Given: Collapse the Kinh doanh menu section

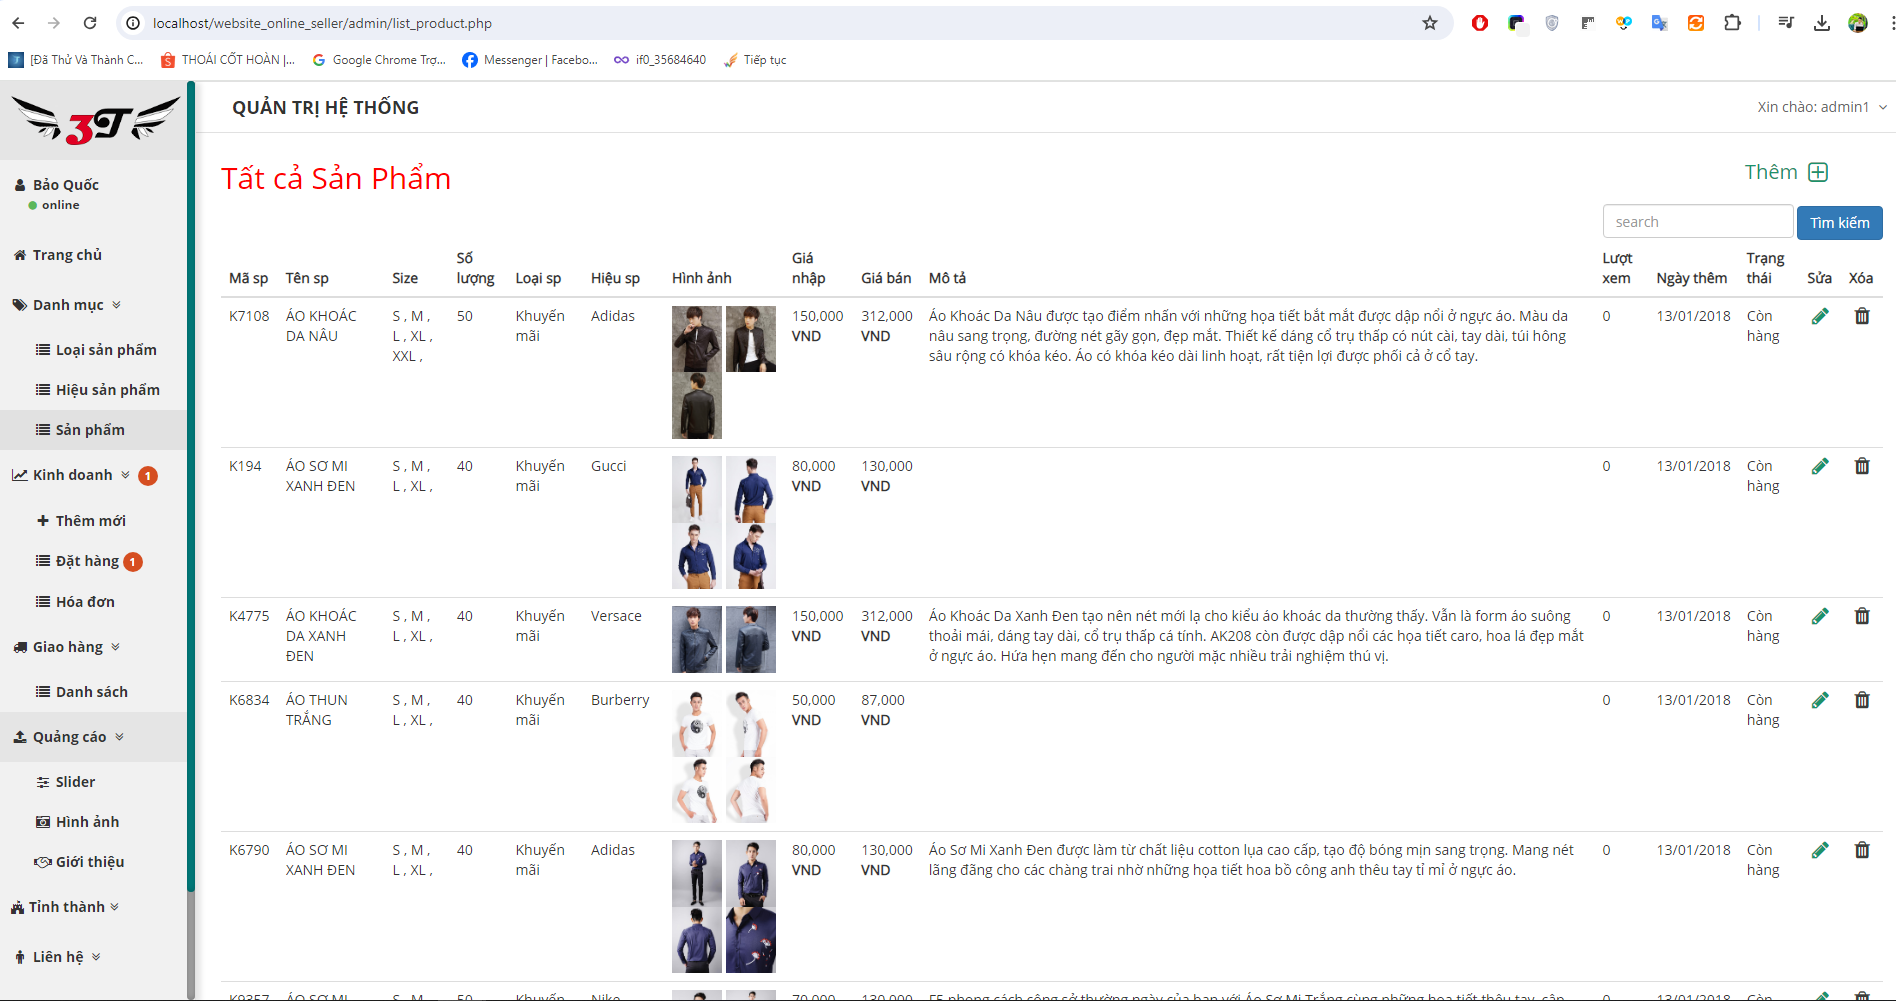Looking at the screenshot, I should [x=73, y=475].
